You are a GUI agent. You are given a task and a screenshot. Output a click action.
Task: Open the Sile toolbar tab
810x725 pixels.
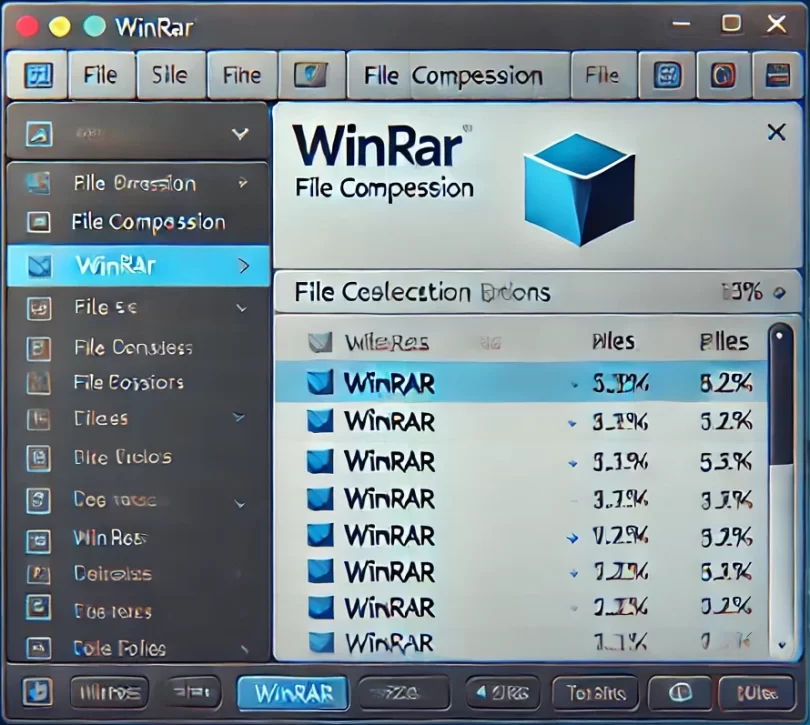pos(170,75)
